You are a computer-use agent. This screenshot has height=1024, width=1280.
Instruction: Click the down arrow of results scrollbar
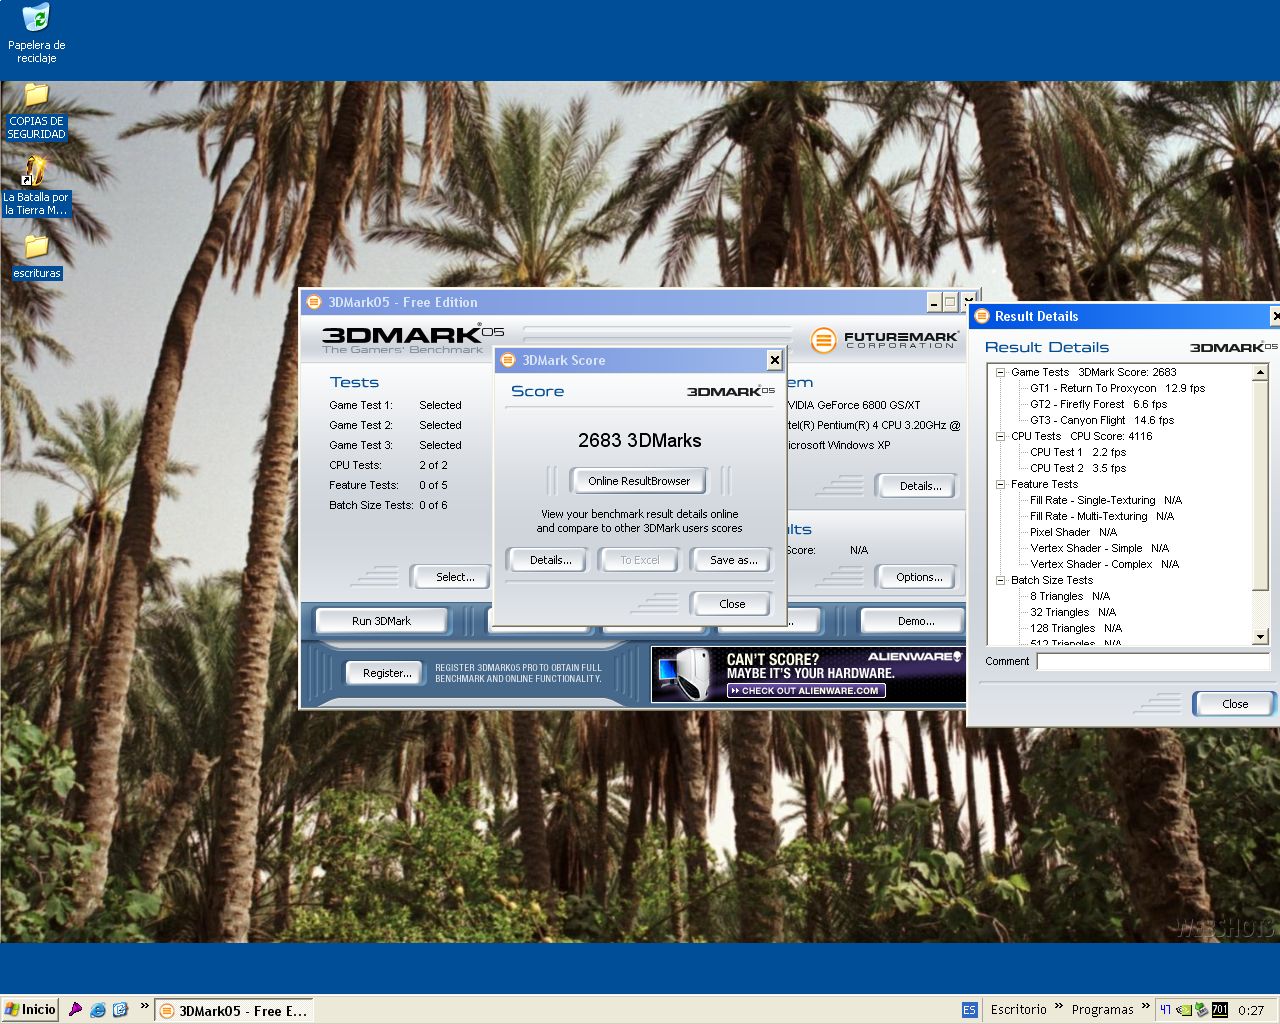pos(1260,637)
